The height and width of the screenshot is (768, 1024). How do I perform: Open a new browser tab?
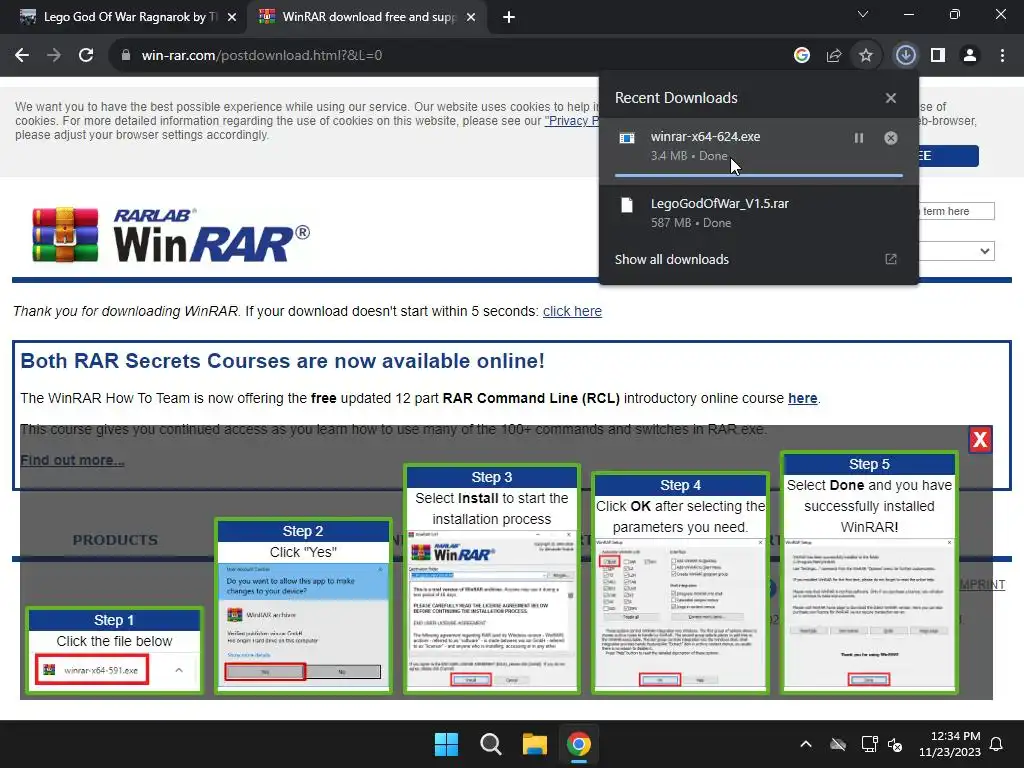coord(509,18)
